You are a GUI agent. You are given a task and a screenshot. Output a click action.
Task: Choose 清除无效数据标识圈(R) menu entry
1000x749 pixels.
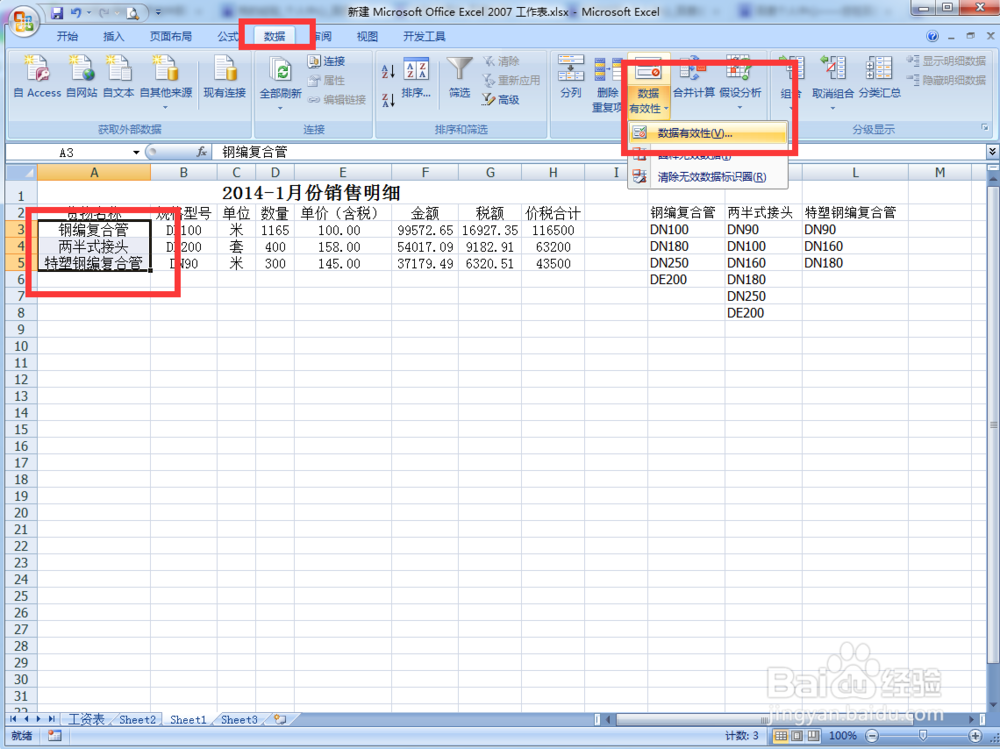pos(708,177)
